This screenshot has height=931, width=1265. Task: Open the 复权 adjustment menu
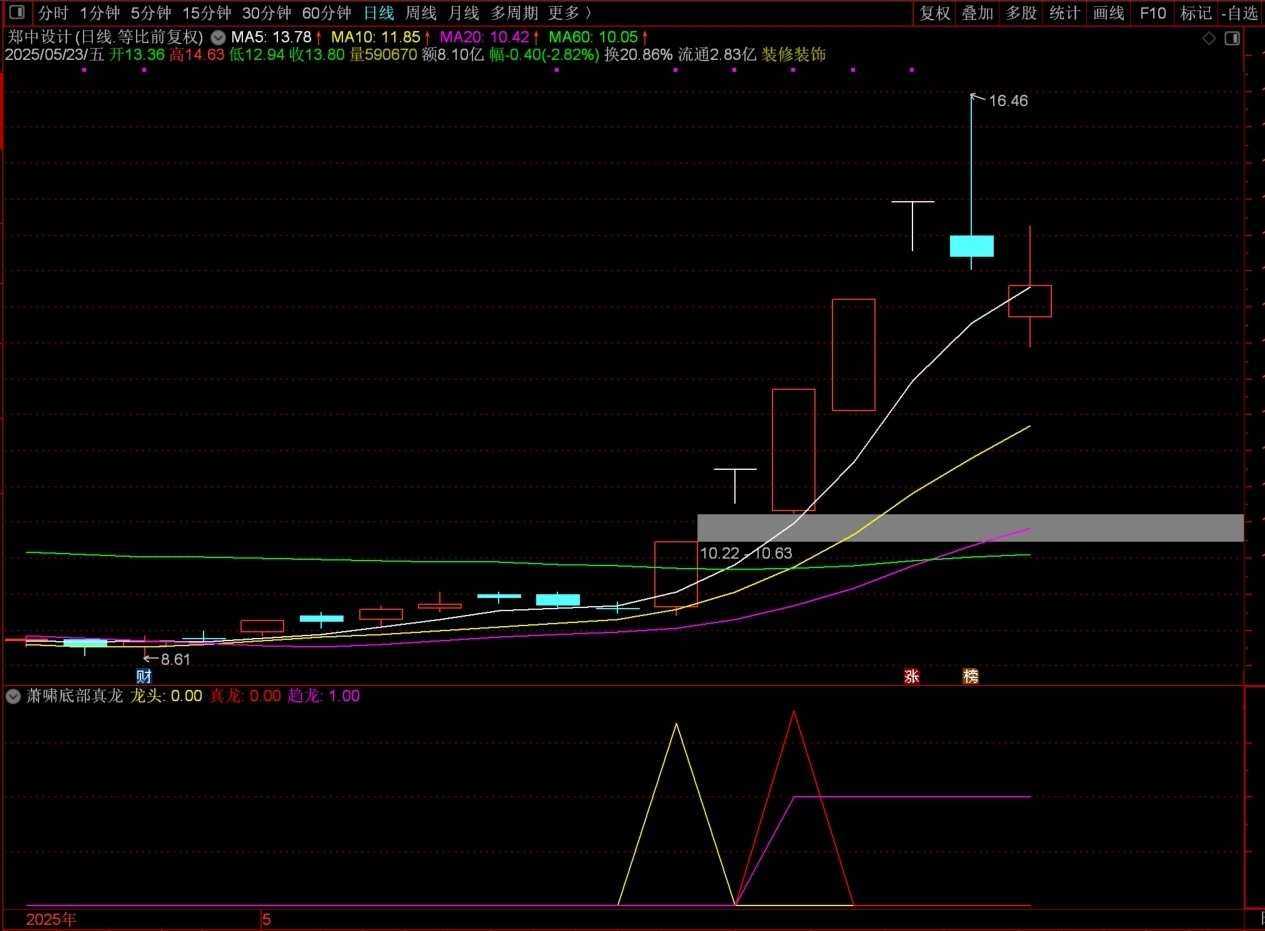[935, 13]
